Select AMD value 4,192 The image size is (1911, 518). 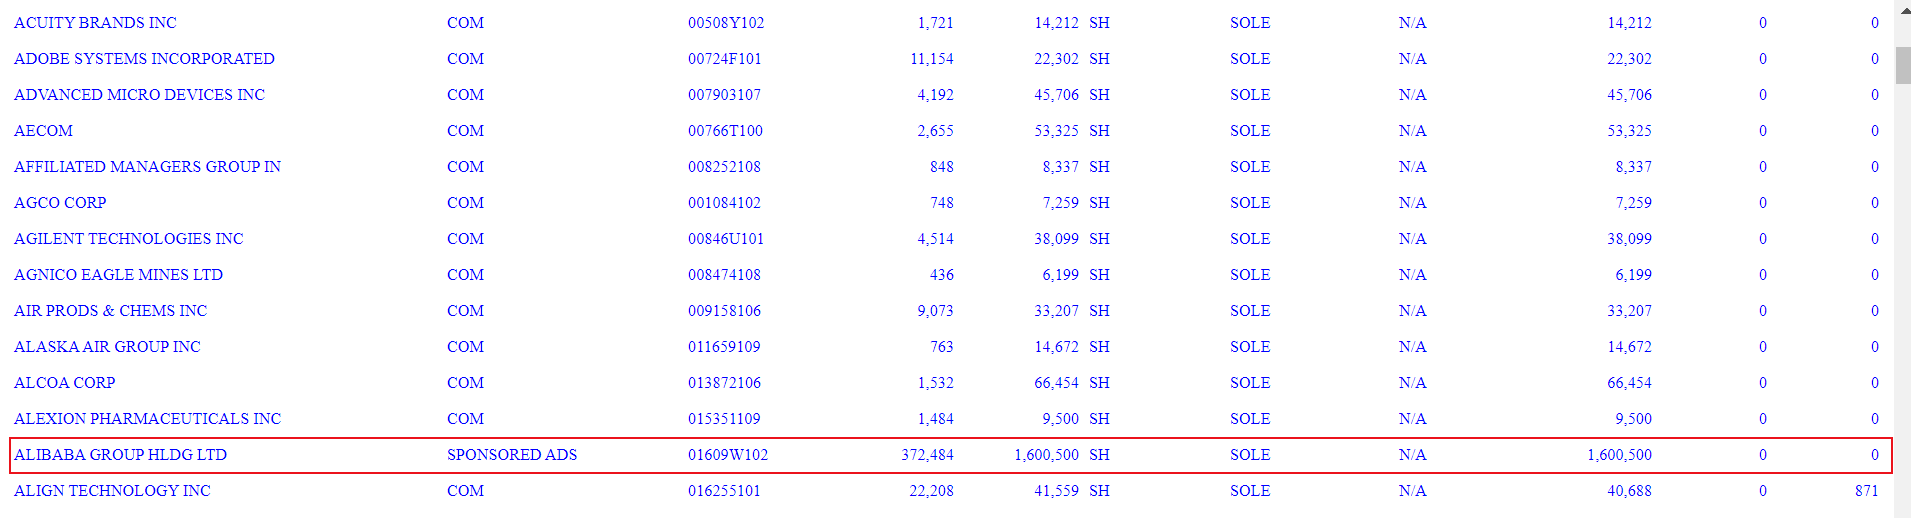935,95
